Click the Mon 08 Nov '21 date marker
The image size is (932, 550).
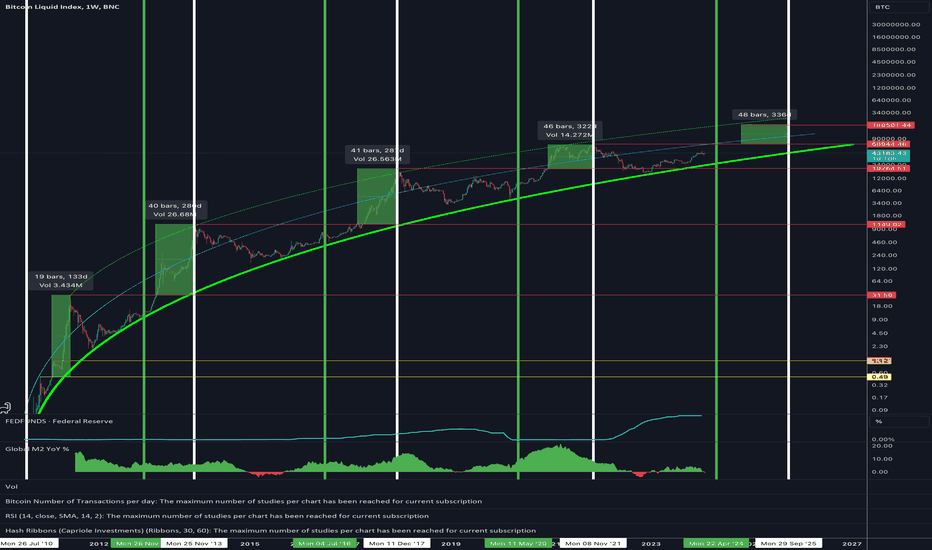(x=593, y=543)
